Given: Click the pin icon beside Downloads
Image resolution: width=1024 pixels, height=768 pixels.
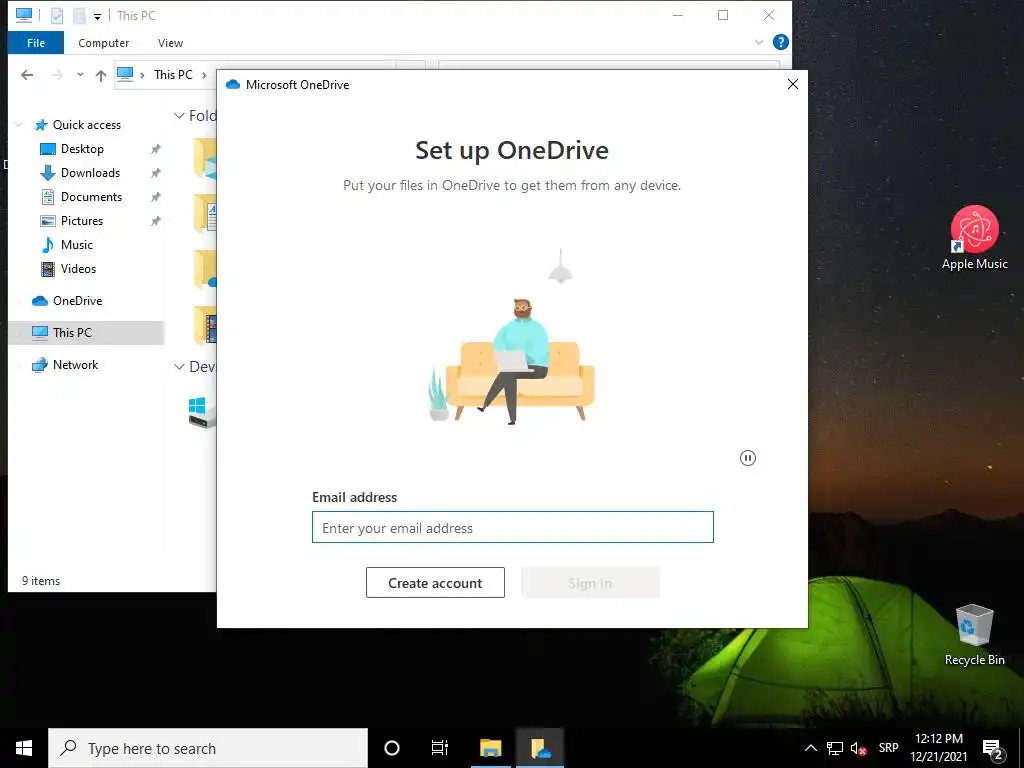Looking at the screenshot, I should click(155, 173).
